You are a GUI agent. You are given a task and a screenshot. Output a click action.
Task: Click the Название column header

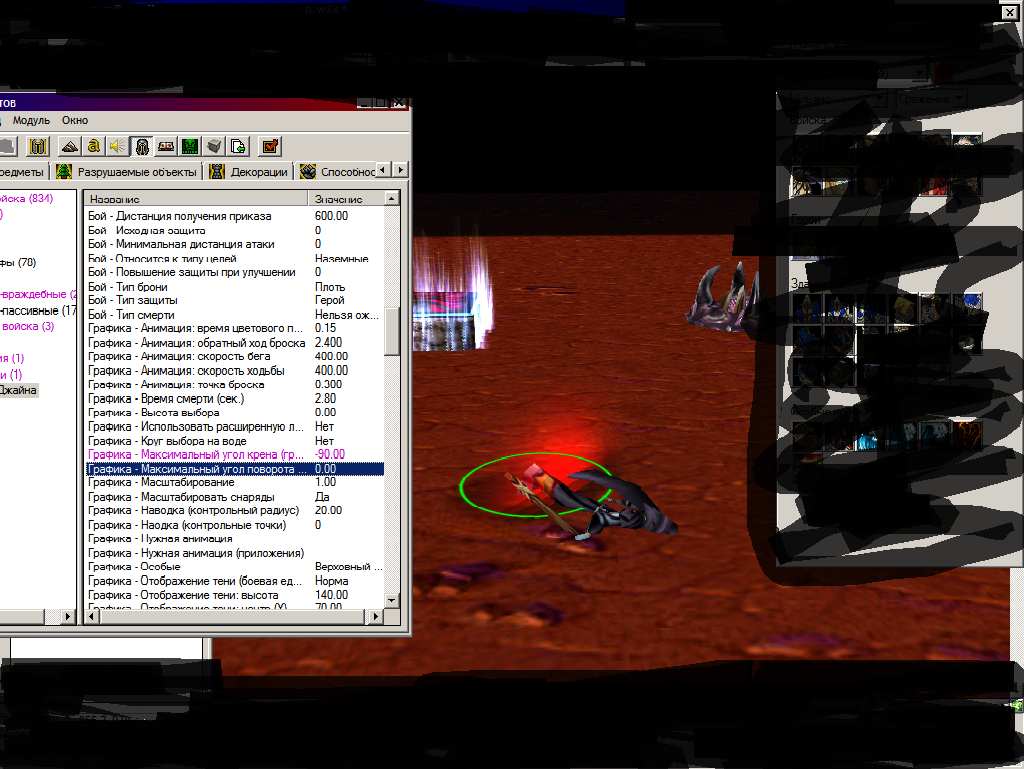196,198
